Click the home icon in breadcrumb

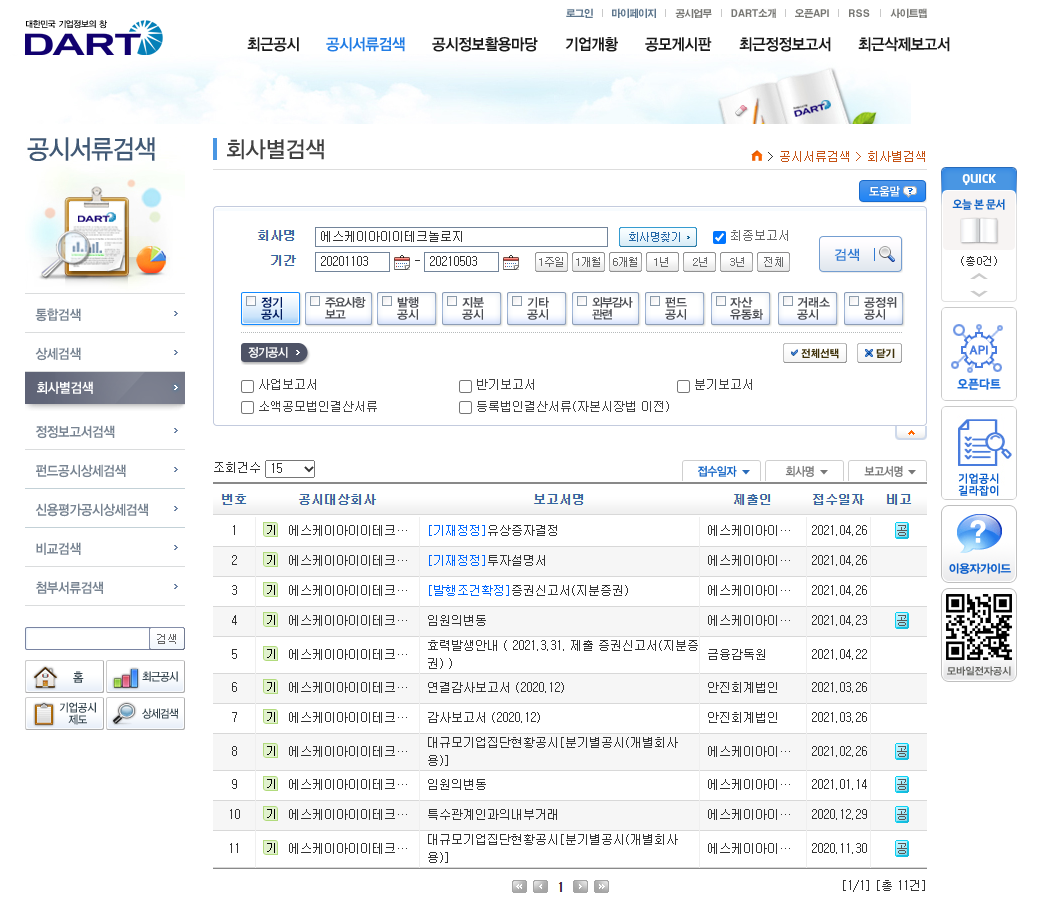tap(756, 156)
